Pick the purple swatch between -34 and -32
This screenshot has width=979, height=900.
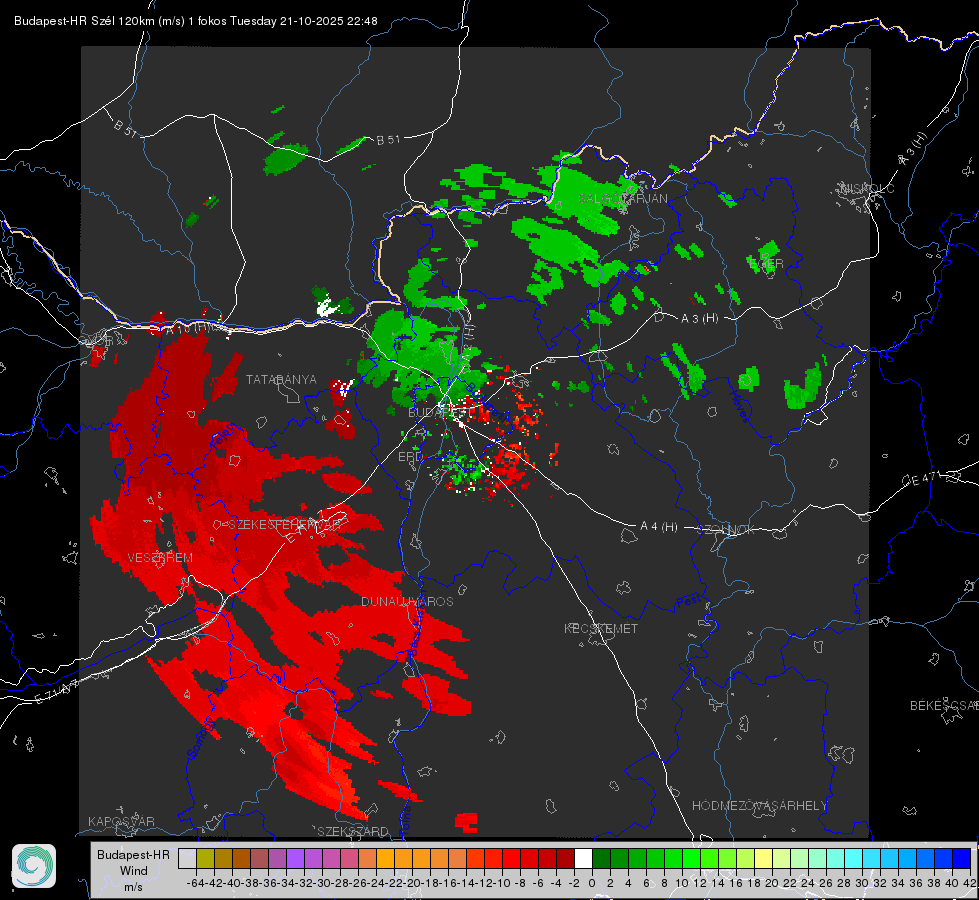[x=295, y=858]
